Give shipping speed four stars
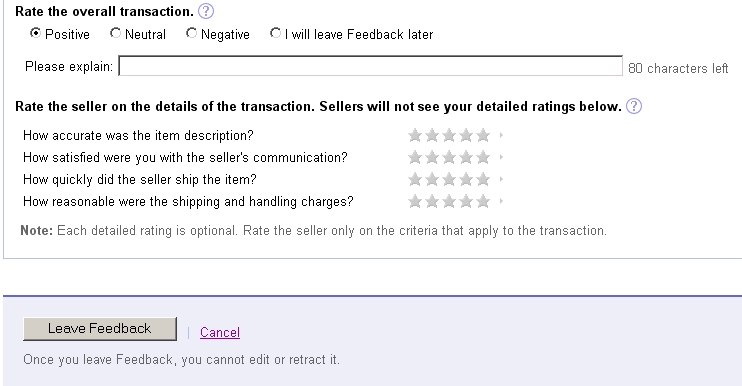The image size is (742, 386). click(466, 179)
